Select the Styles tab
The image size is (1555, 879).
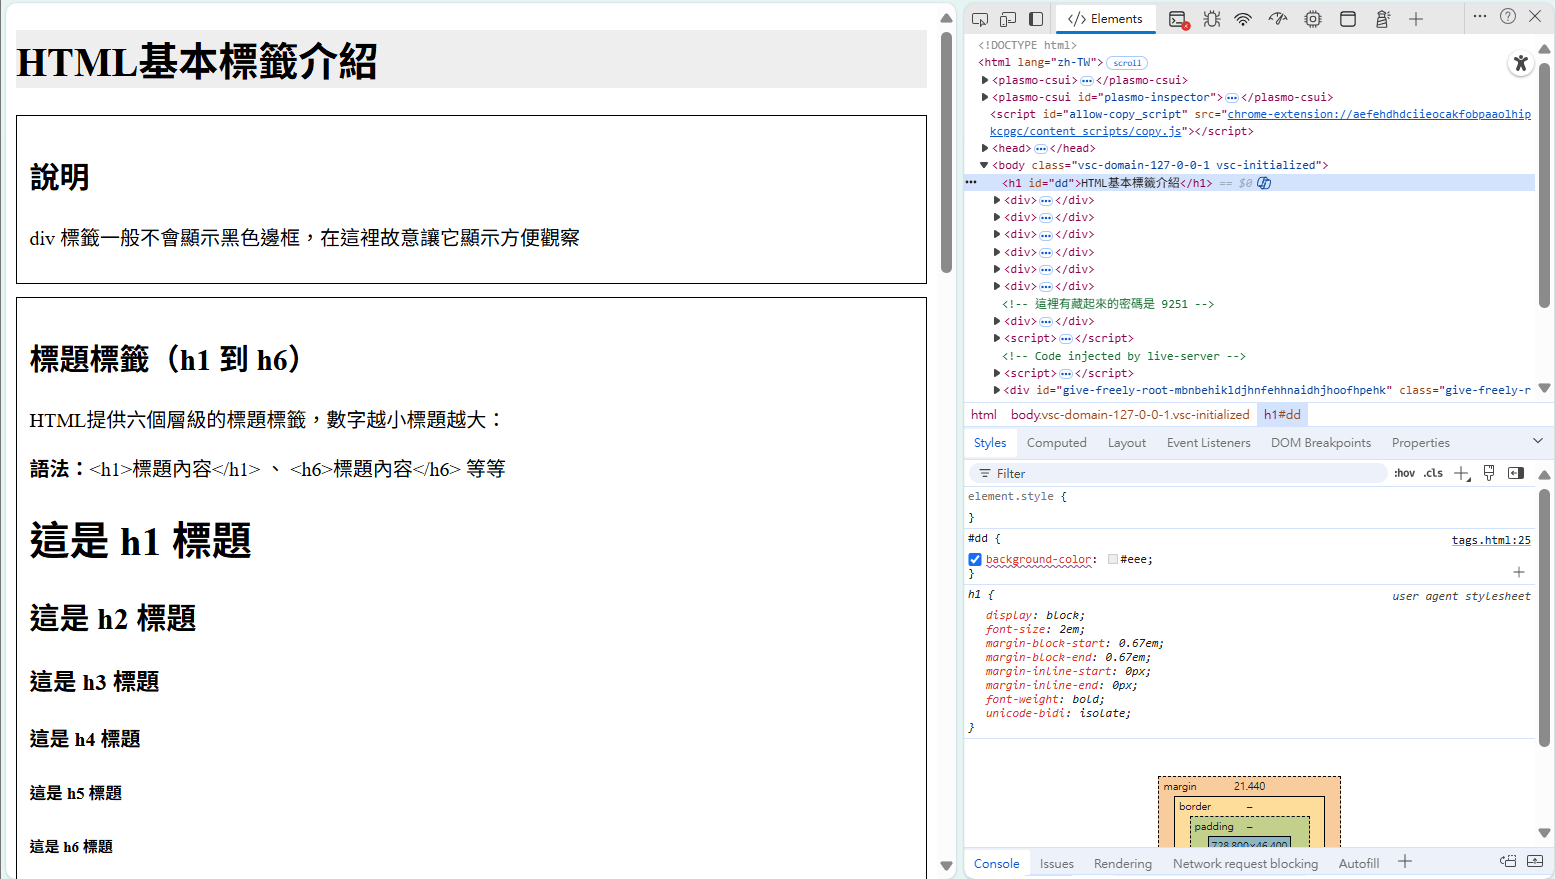tap(990, 443)
